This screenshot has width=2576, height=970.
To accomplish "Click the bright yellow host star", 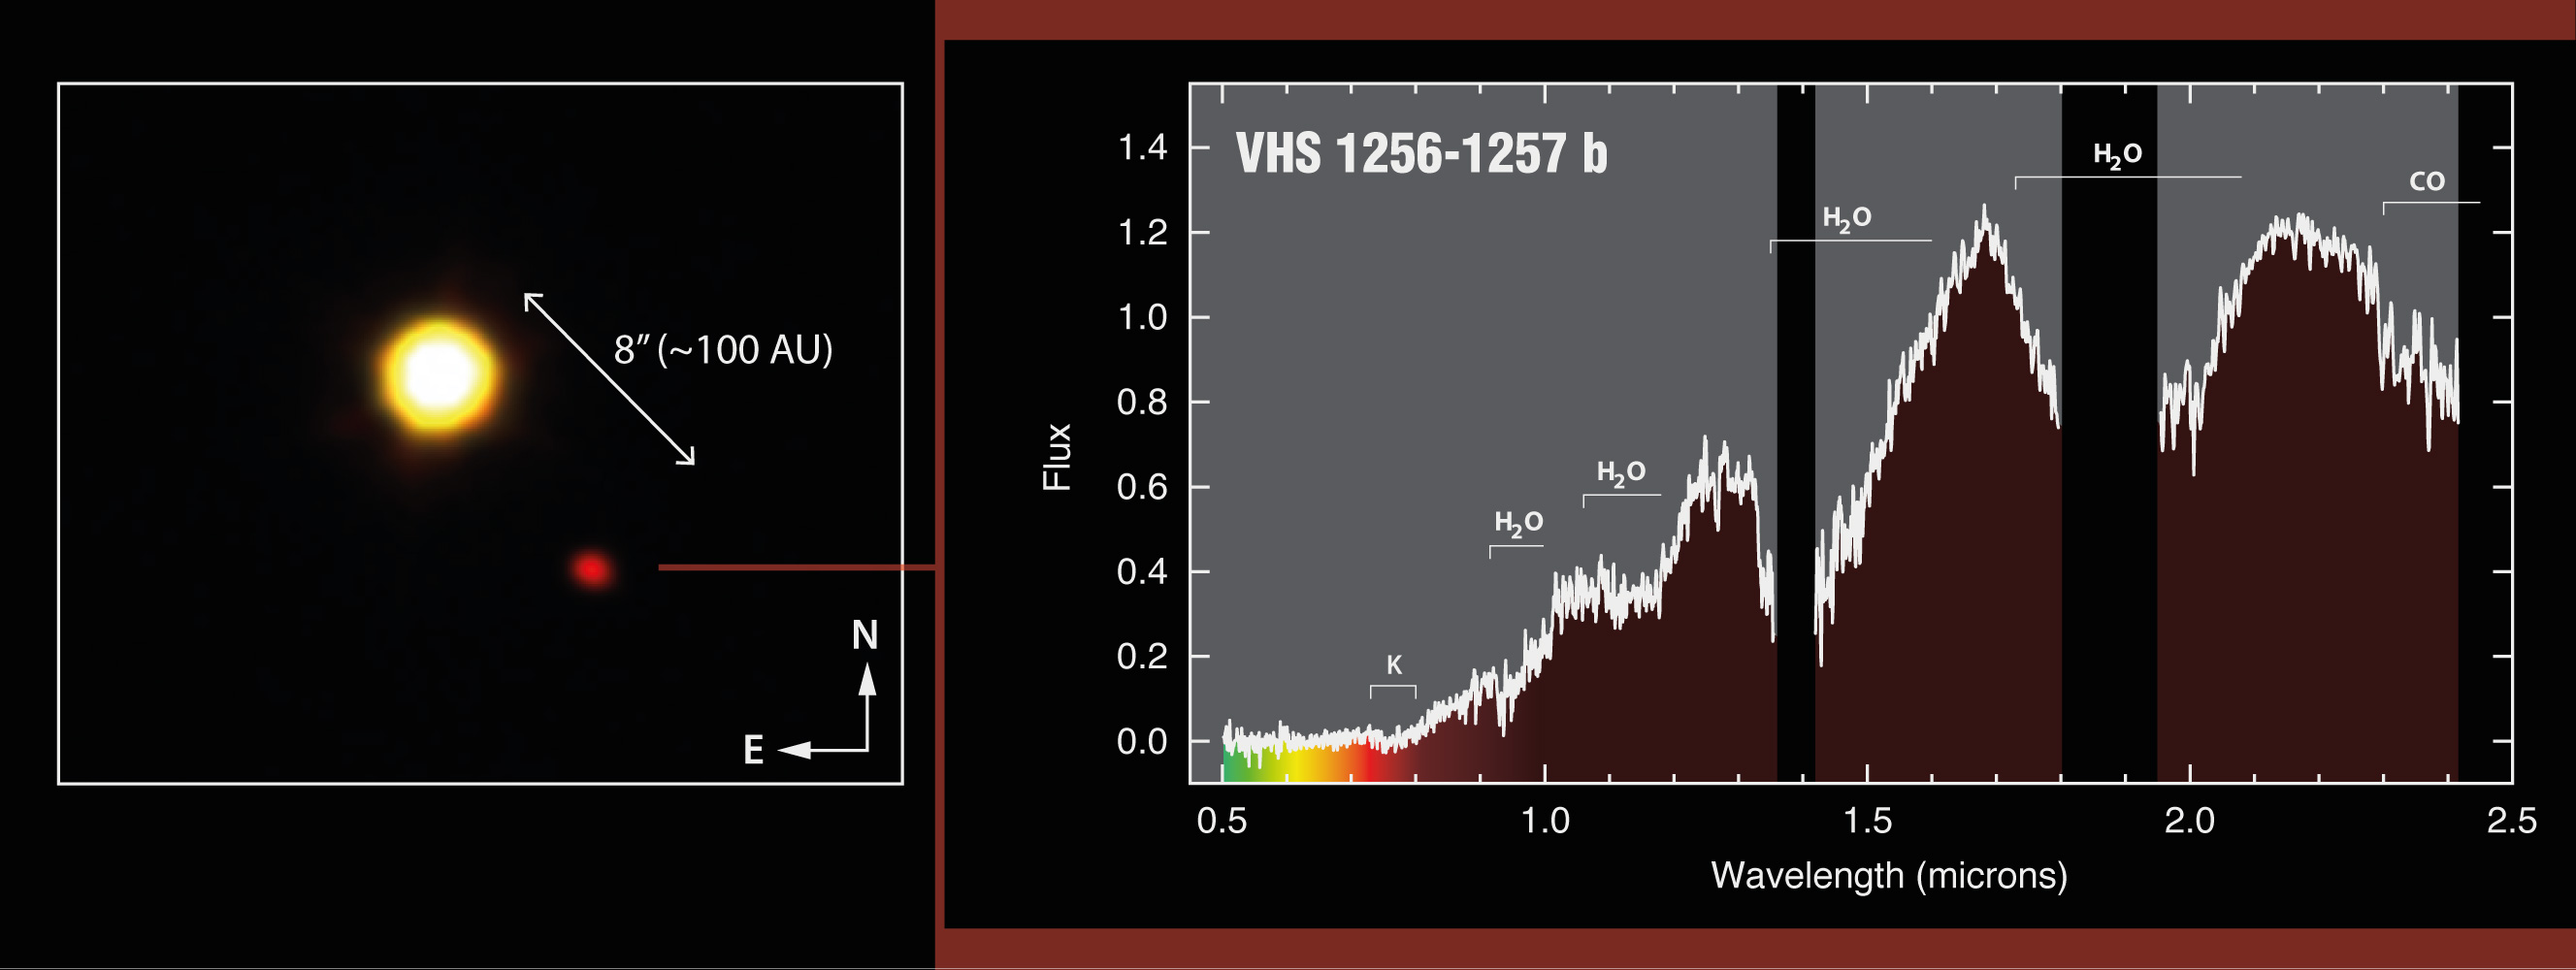I will coord(438,375).
